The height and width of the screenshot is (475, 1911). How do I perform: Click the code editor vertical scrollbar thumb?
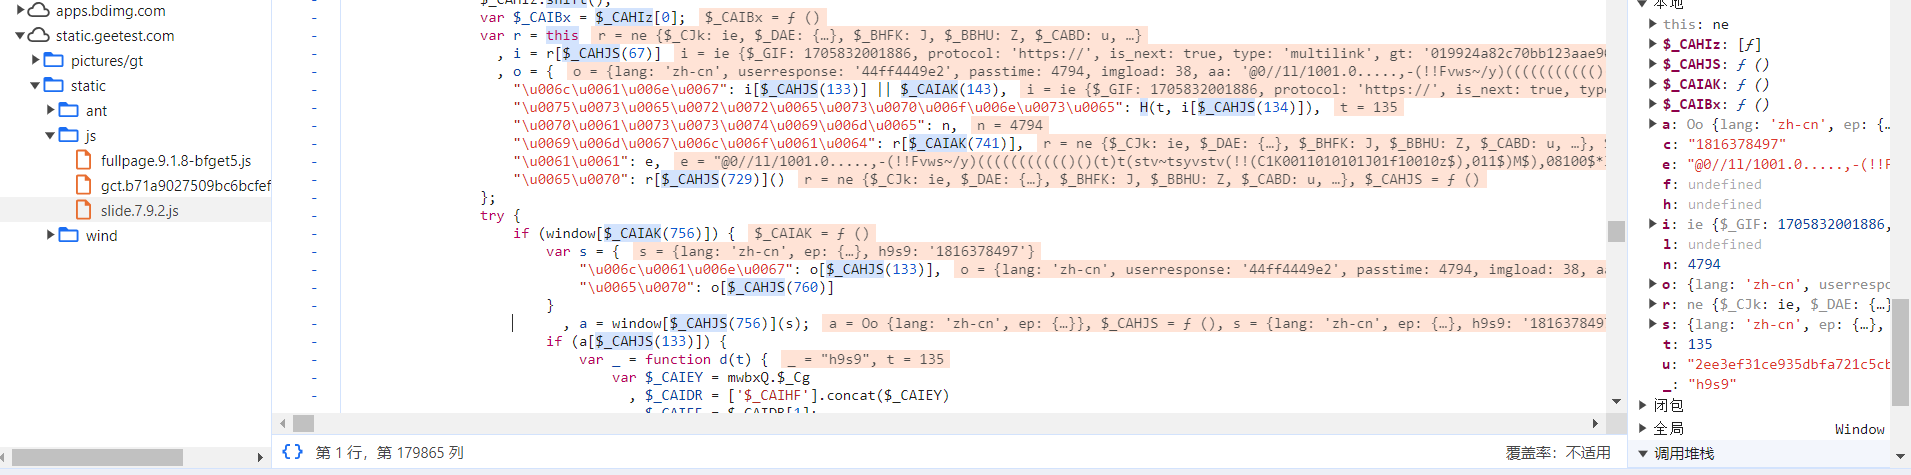coord(1616,231)
